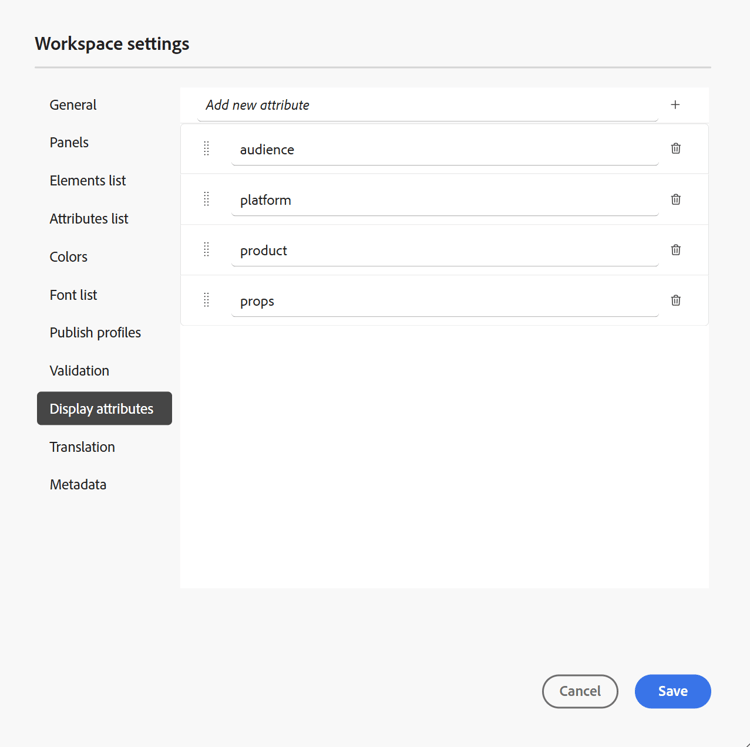The width and height of the screenshot is (750, 747).
Task: Show the Translation settings
Action: pos(82,447)
